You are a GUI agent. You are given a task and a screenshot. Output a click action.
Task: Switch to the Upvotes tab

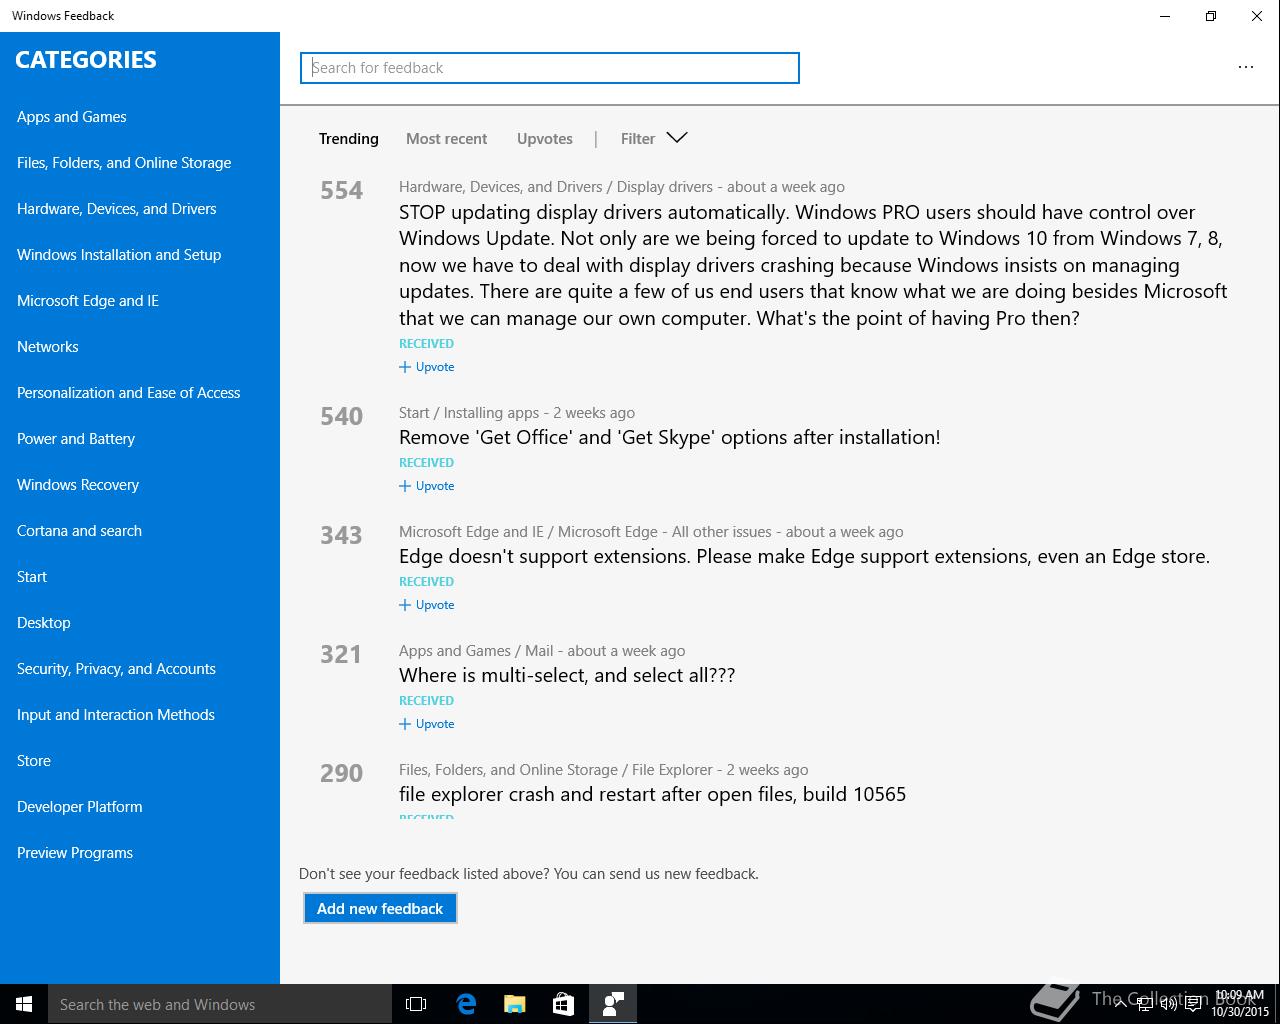point(545,139)
